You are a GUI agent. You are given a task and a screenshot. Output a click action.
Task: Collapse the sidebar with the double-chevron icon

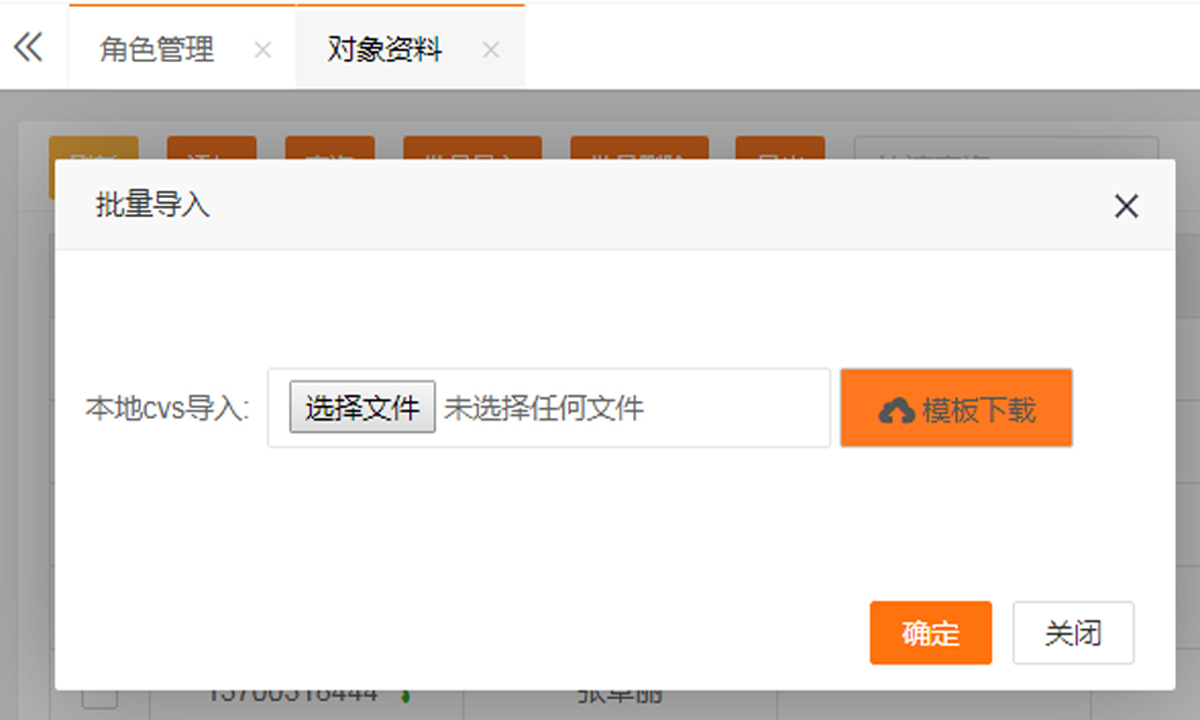coord(29,47)
